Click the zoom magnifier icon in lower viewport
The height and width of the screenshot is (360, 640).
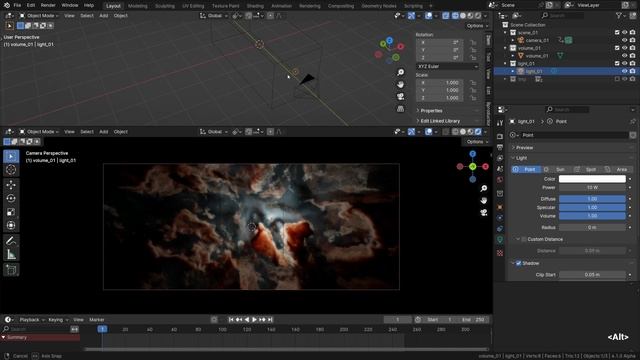click(484, 189)
